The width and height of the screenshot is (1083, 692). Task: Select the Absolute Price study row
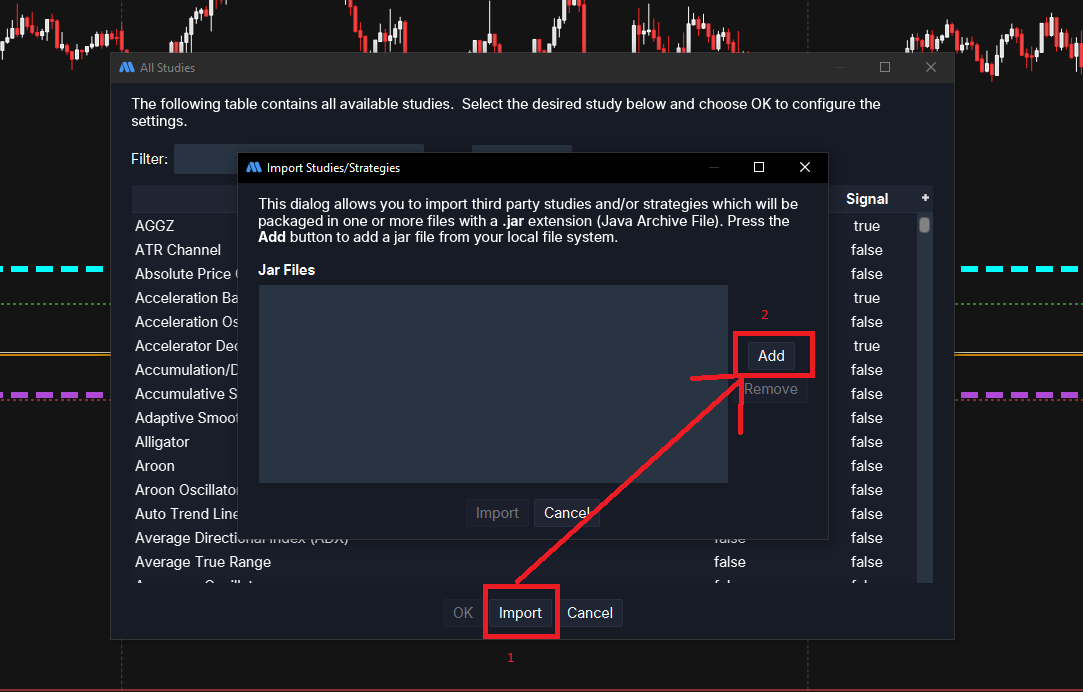point(185,274)
